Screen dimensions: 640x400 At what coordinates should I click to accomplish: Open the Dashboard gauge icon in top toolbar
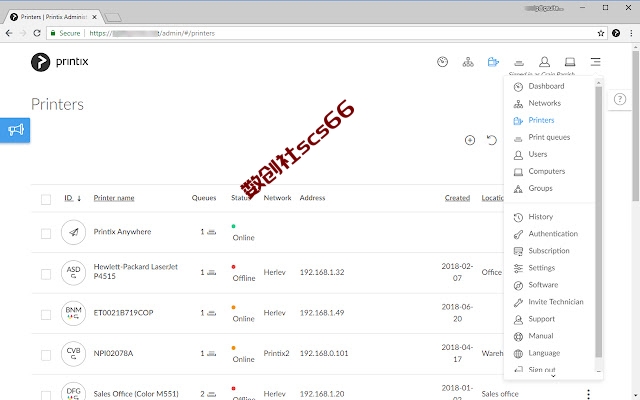[442, 62]
